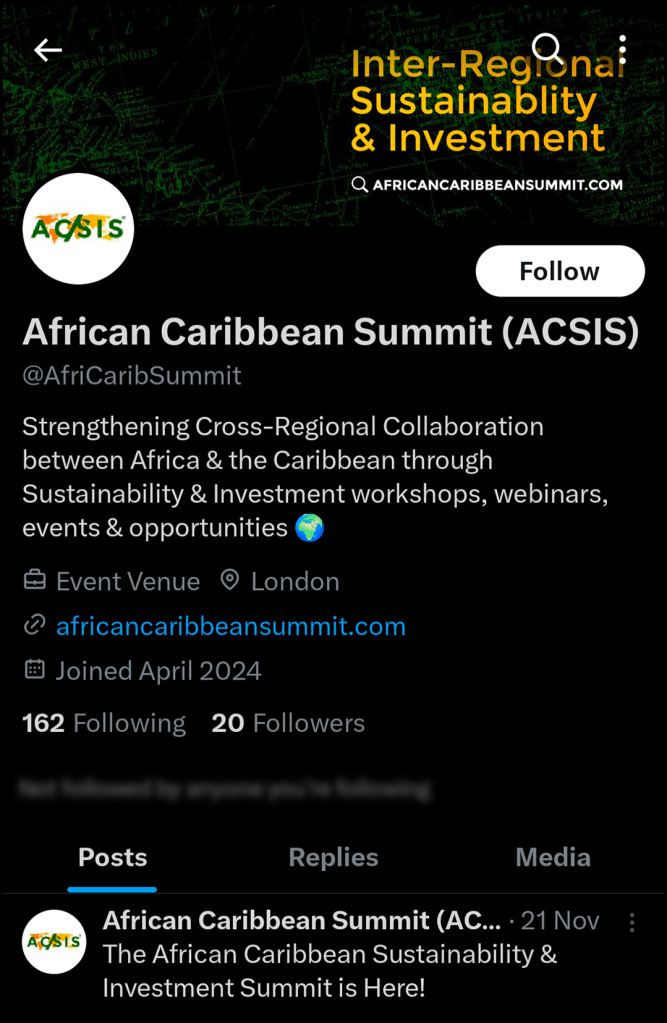
Task: Tap the back arrow icon
Action: coord(48,50)
